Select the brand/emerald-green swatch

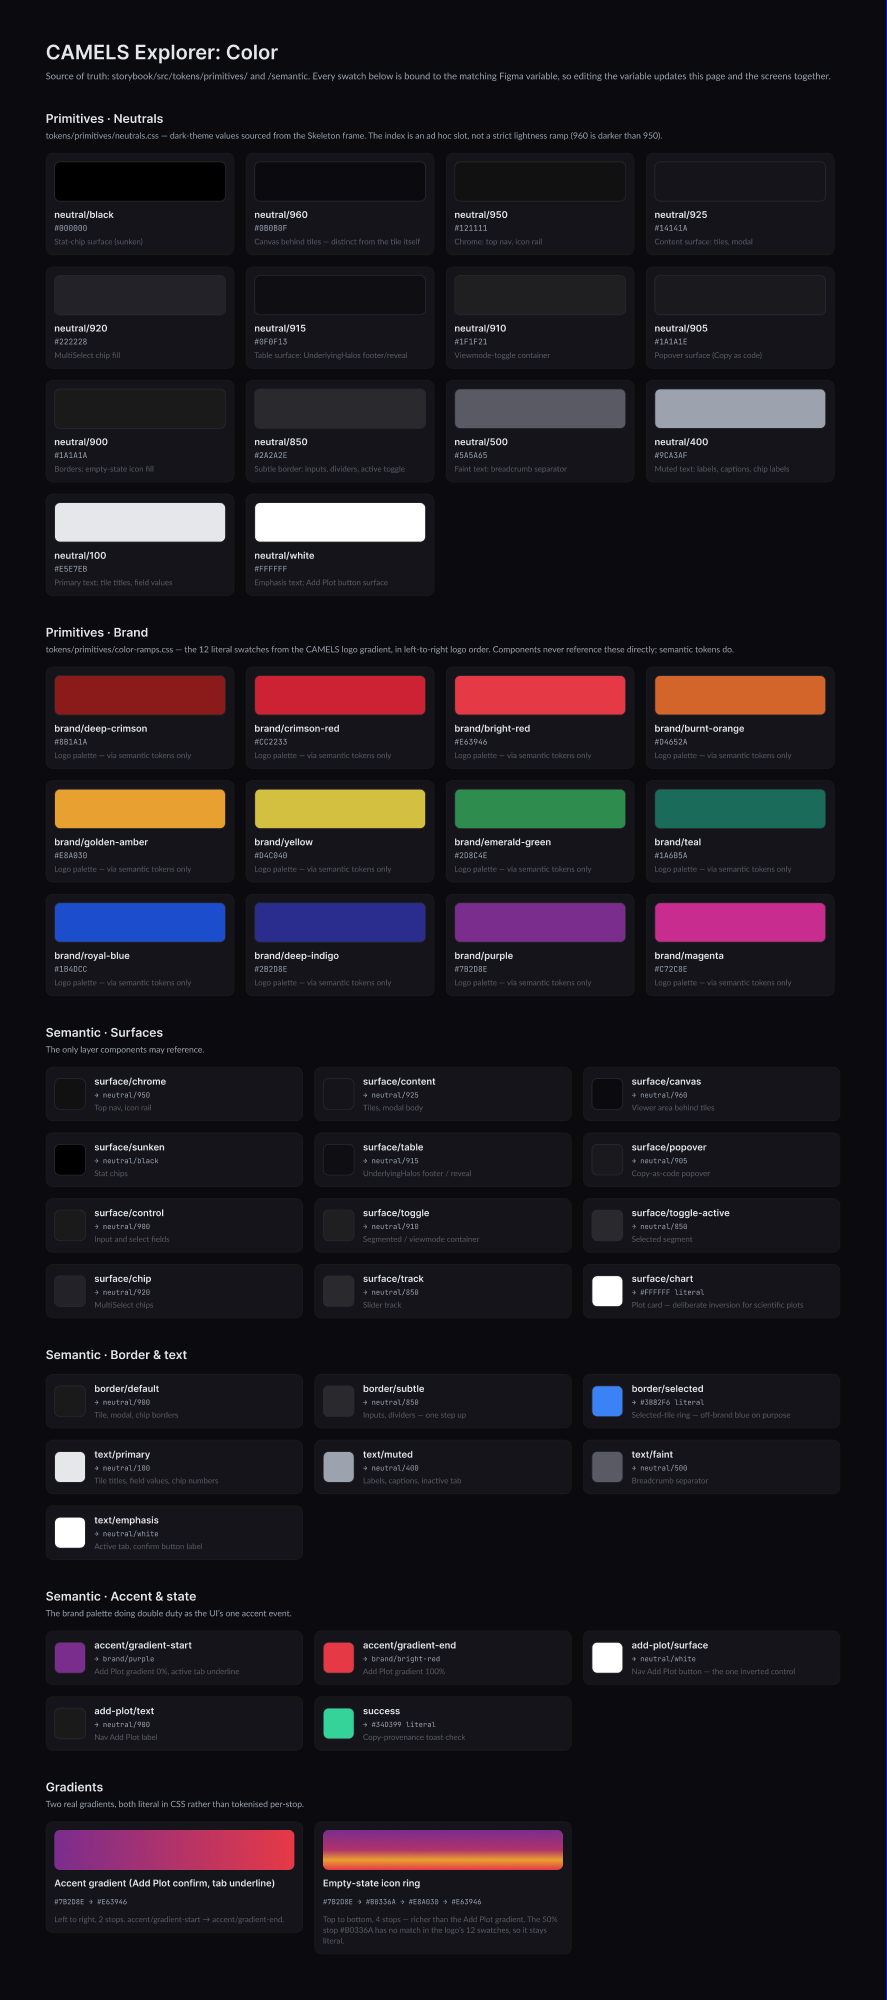[540, 809]
